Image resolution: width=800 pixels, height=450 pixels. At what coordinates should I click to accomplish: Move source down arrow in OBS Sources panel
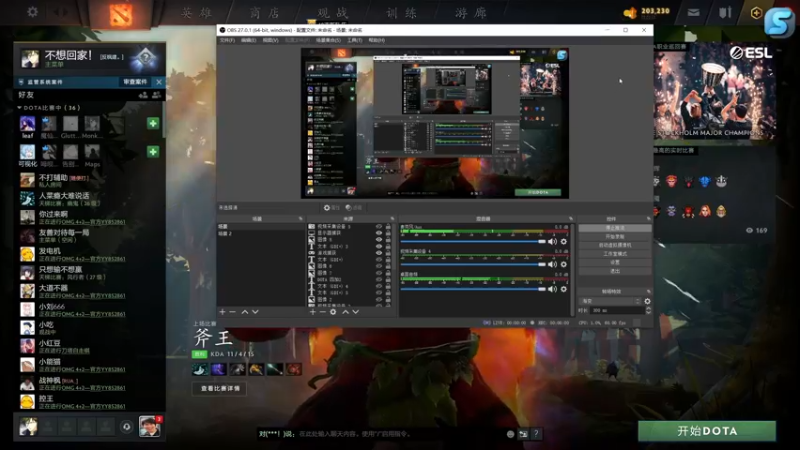356,312
